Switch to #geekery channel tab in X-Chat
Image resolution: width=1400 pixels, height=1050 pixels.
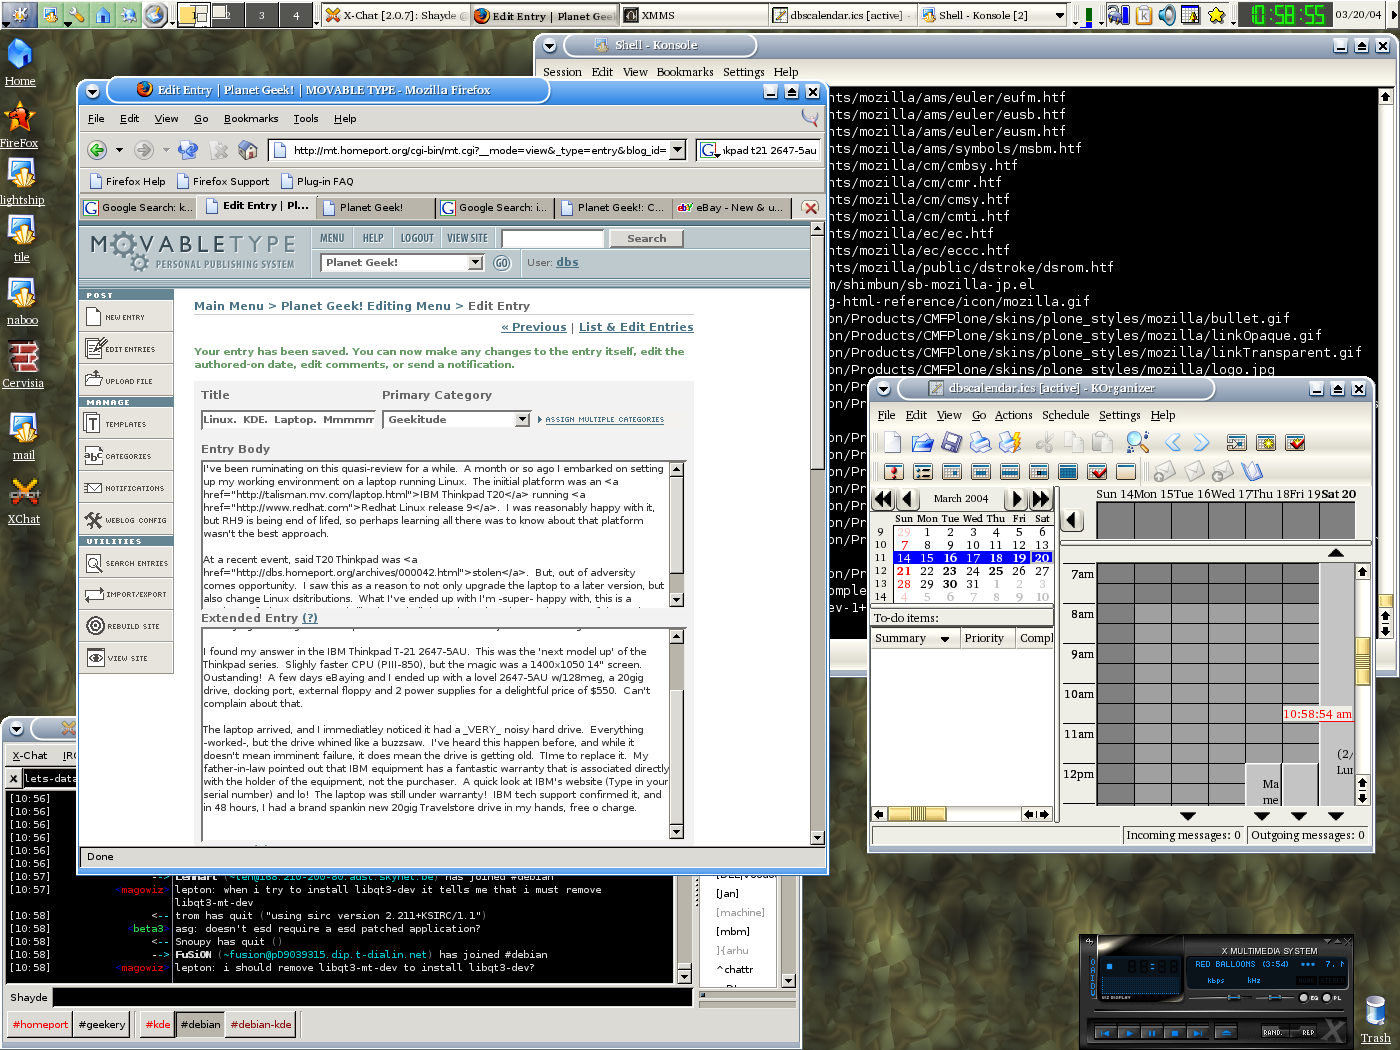[102, 1024]
